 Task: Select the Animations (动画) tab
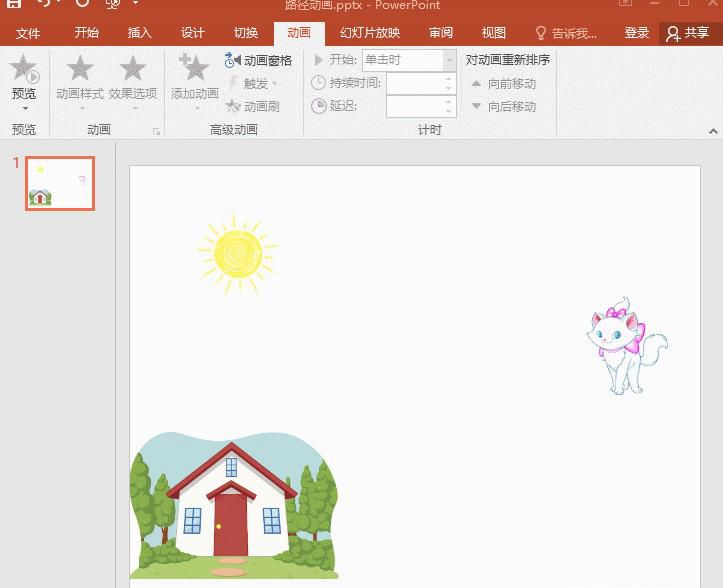point(299,33)
